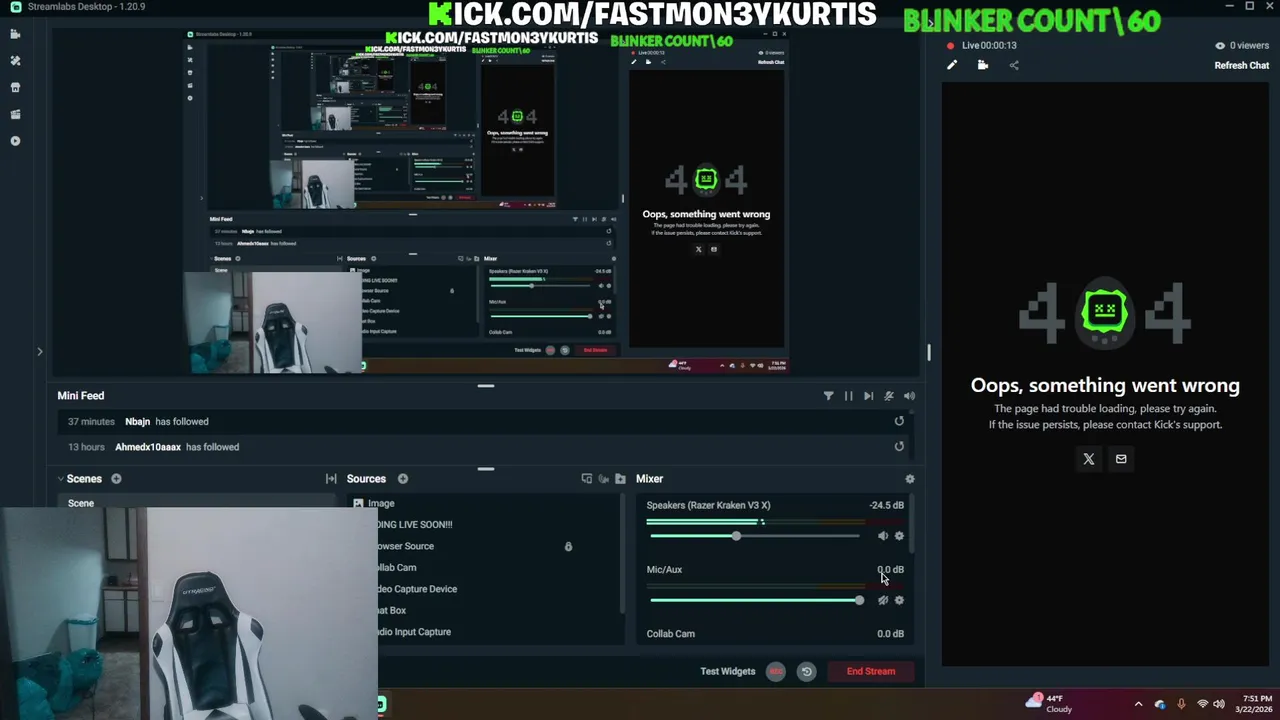Open Mixer advanced settings gear
Viewport: 1280px width, 720px height.
tap(909, 479)
